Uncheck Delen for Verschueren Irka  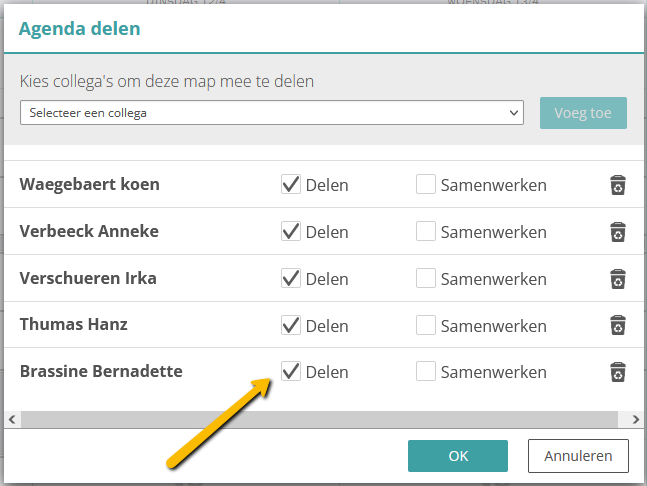point(291,278)
